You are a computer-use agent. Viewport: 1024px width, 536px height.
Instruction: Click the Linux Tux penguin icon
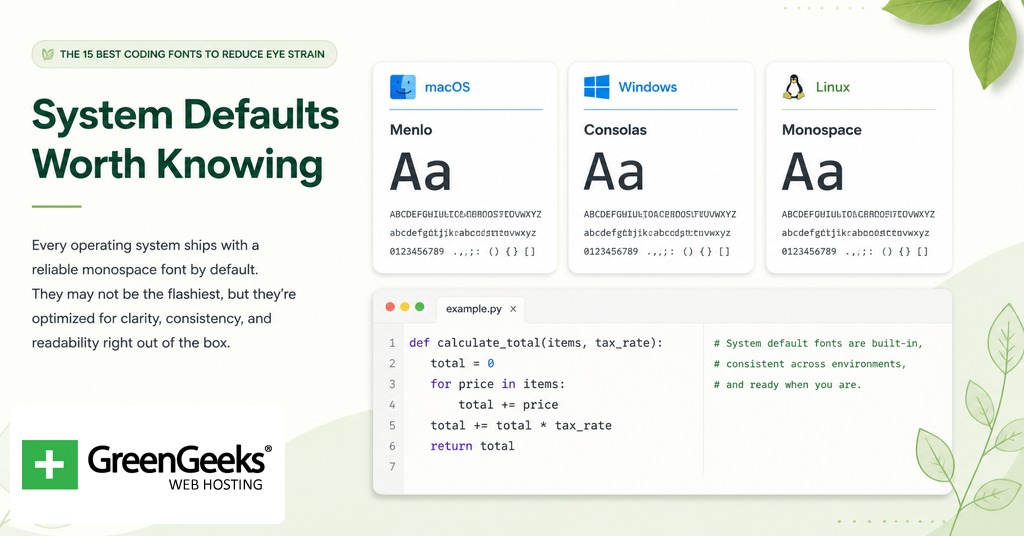click(793, 87)
